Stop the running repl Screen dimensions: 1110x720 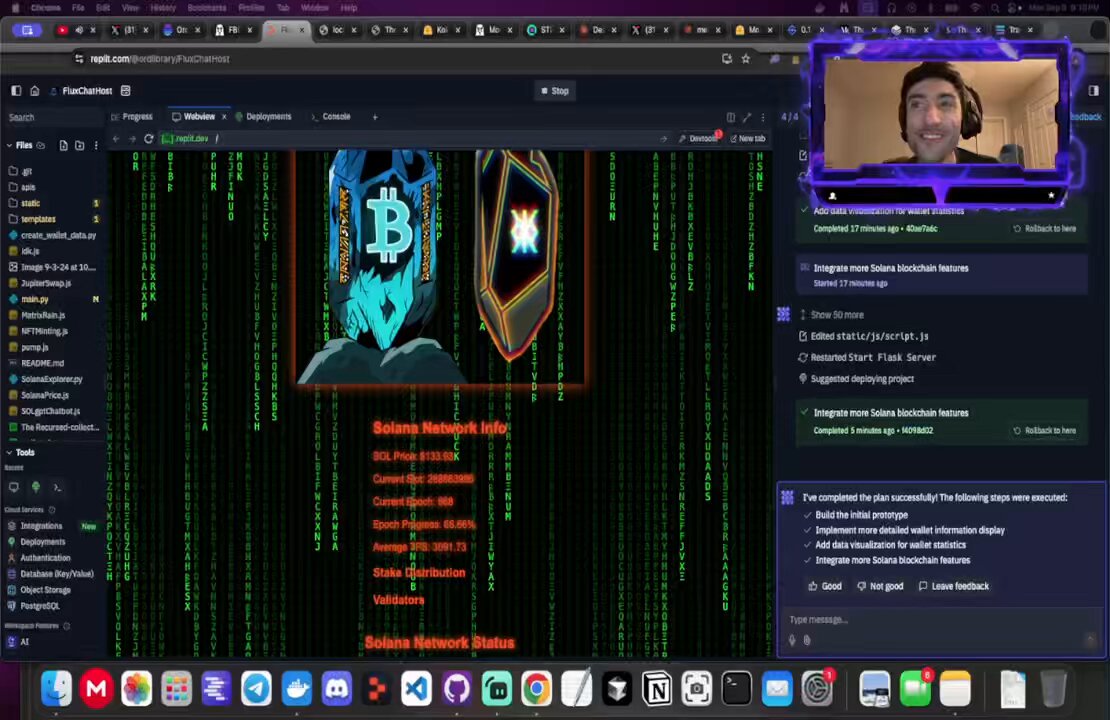pyautogui.click(x=555, y=91)
